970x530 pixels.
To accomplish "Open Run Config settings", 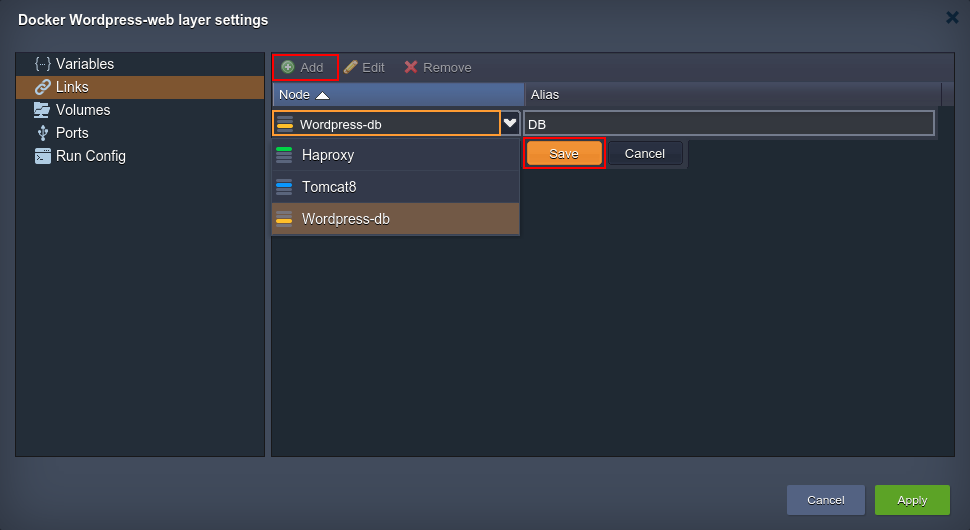I will (x=140, y=156).
